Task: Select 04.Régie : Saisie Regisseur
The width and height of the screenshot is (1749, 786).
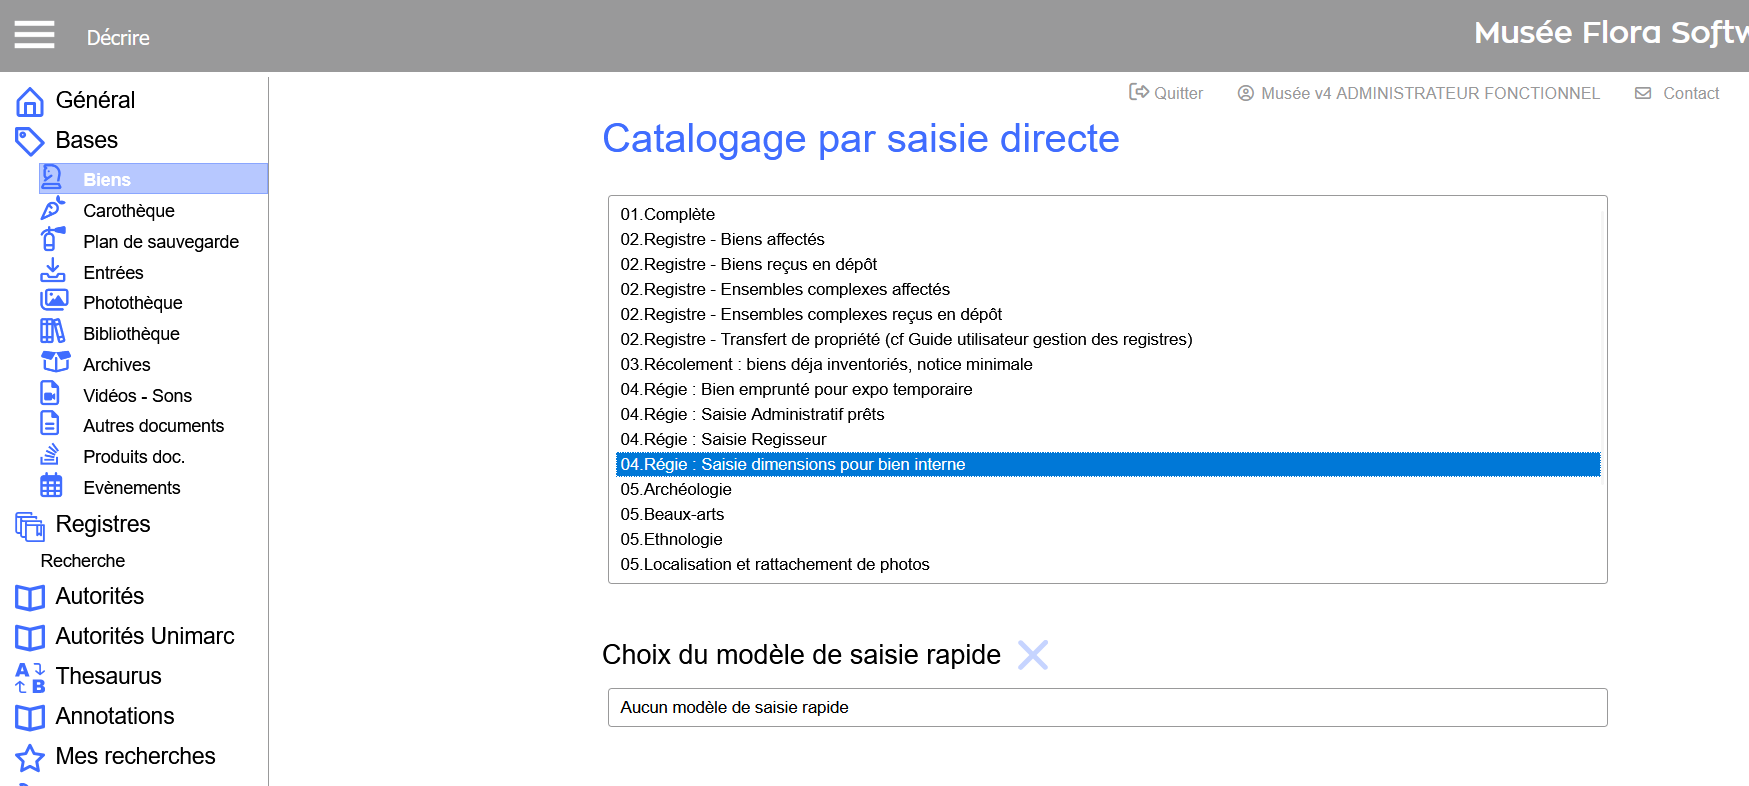Action: pos(1108,439)
